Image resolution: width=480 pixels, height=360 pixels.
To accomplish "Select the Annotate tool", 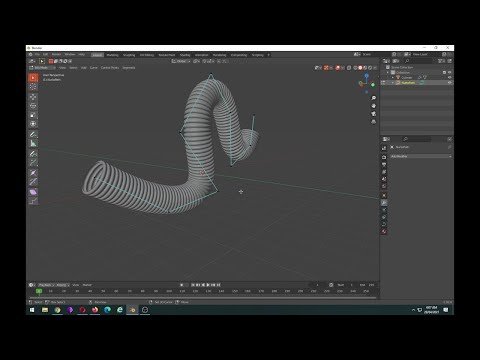I will (x=33, y=134).
